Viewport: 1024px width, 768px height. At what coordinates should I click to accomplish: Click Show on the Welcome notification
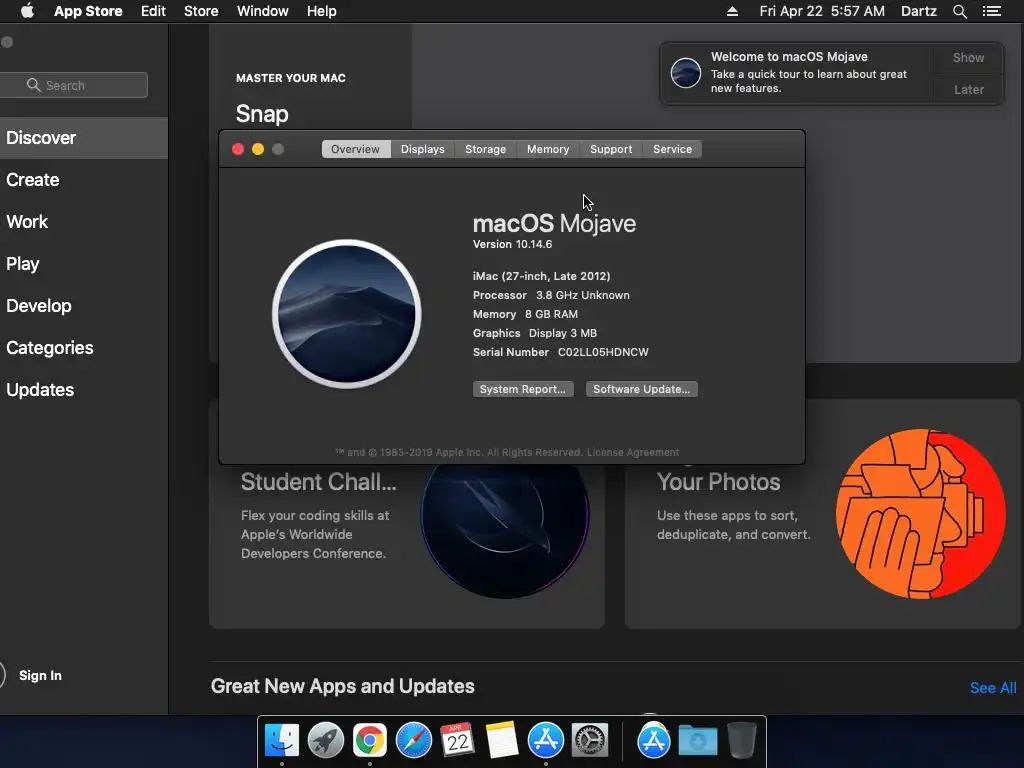click(x=968, y=57)
